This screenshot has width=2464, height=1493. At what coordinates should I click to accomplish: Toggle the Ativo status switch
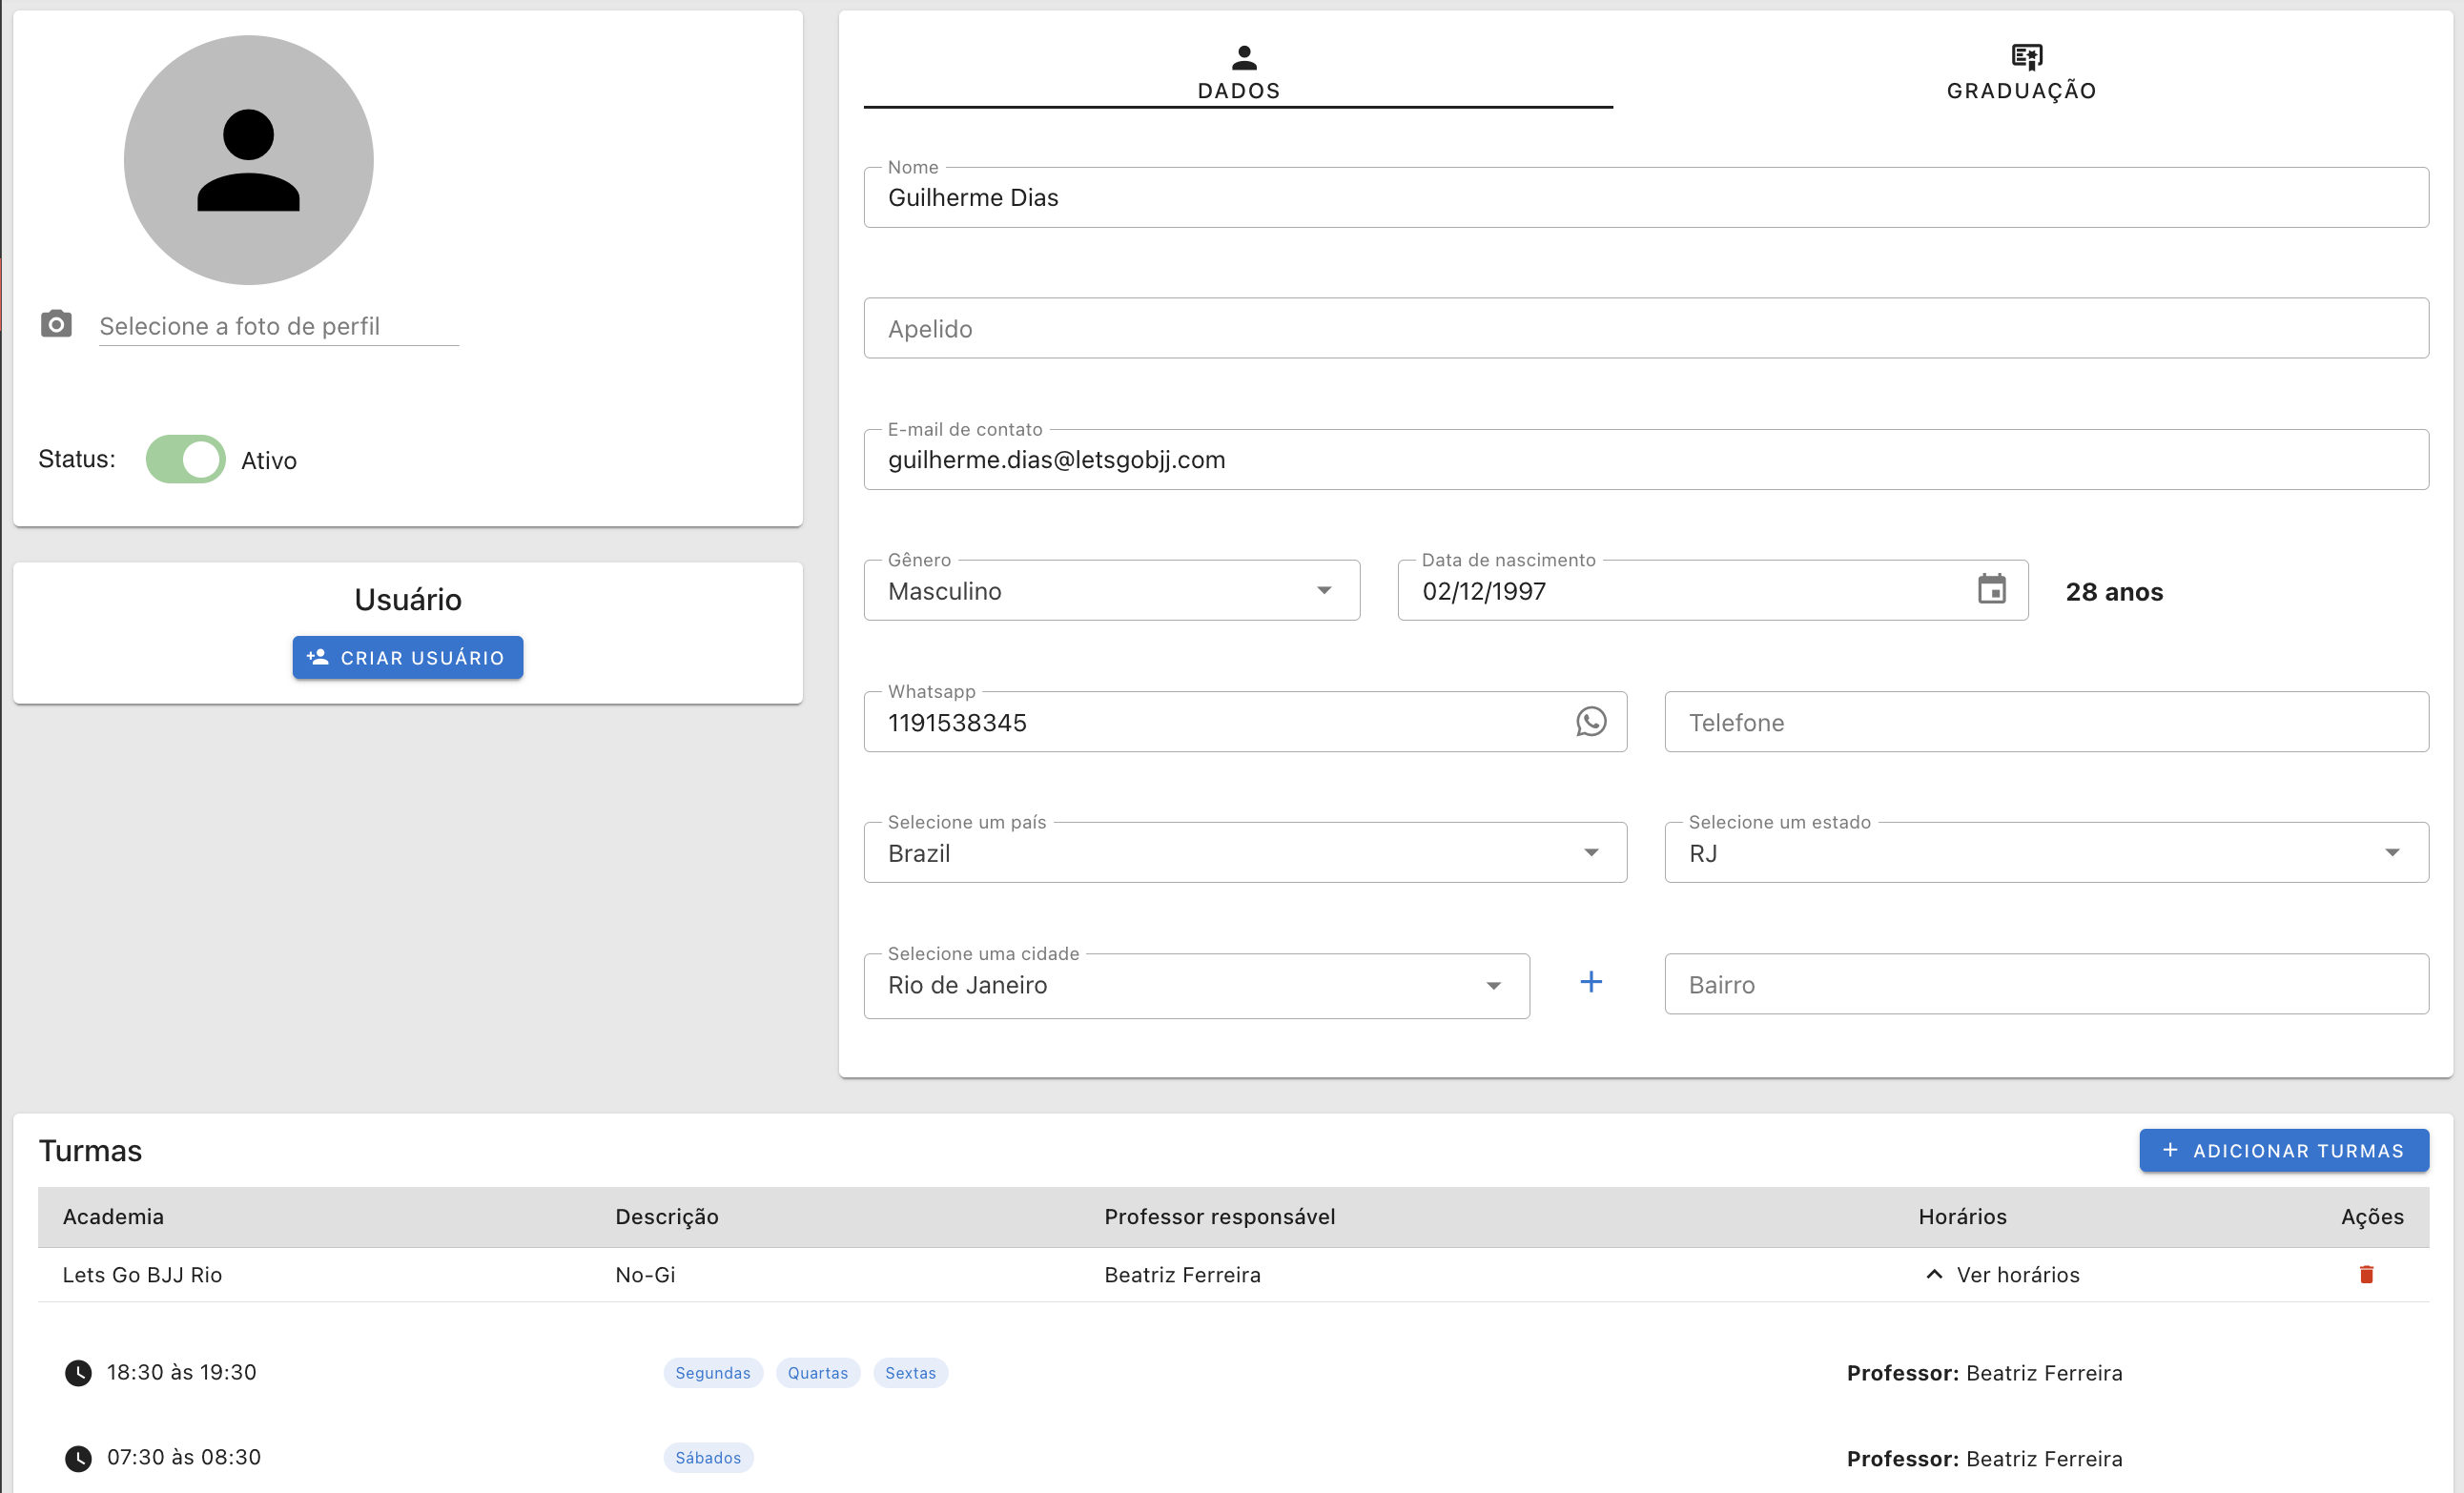186,460
